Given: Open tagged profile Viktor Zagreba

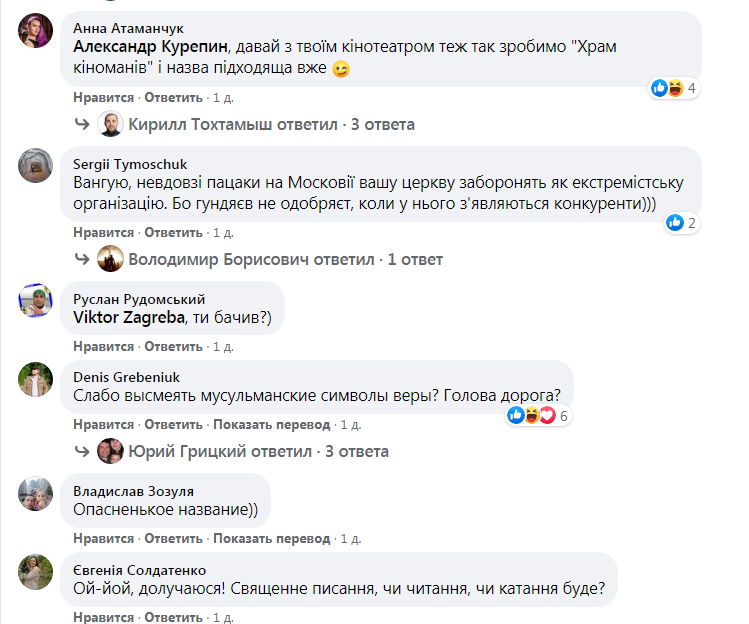Looking at the screenshot, I should tap(129, 318).
